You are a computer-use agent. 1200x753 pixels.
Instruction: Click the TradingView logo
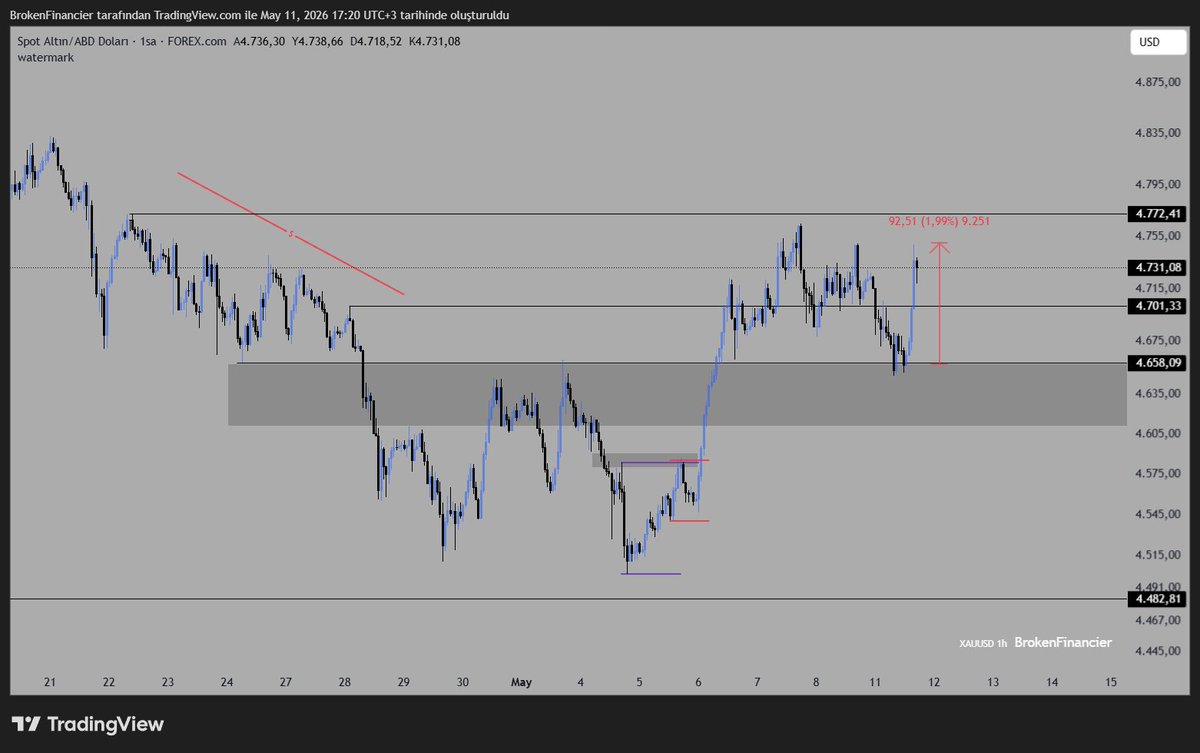point(88,724)
